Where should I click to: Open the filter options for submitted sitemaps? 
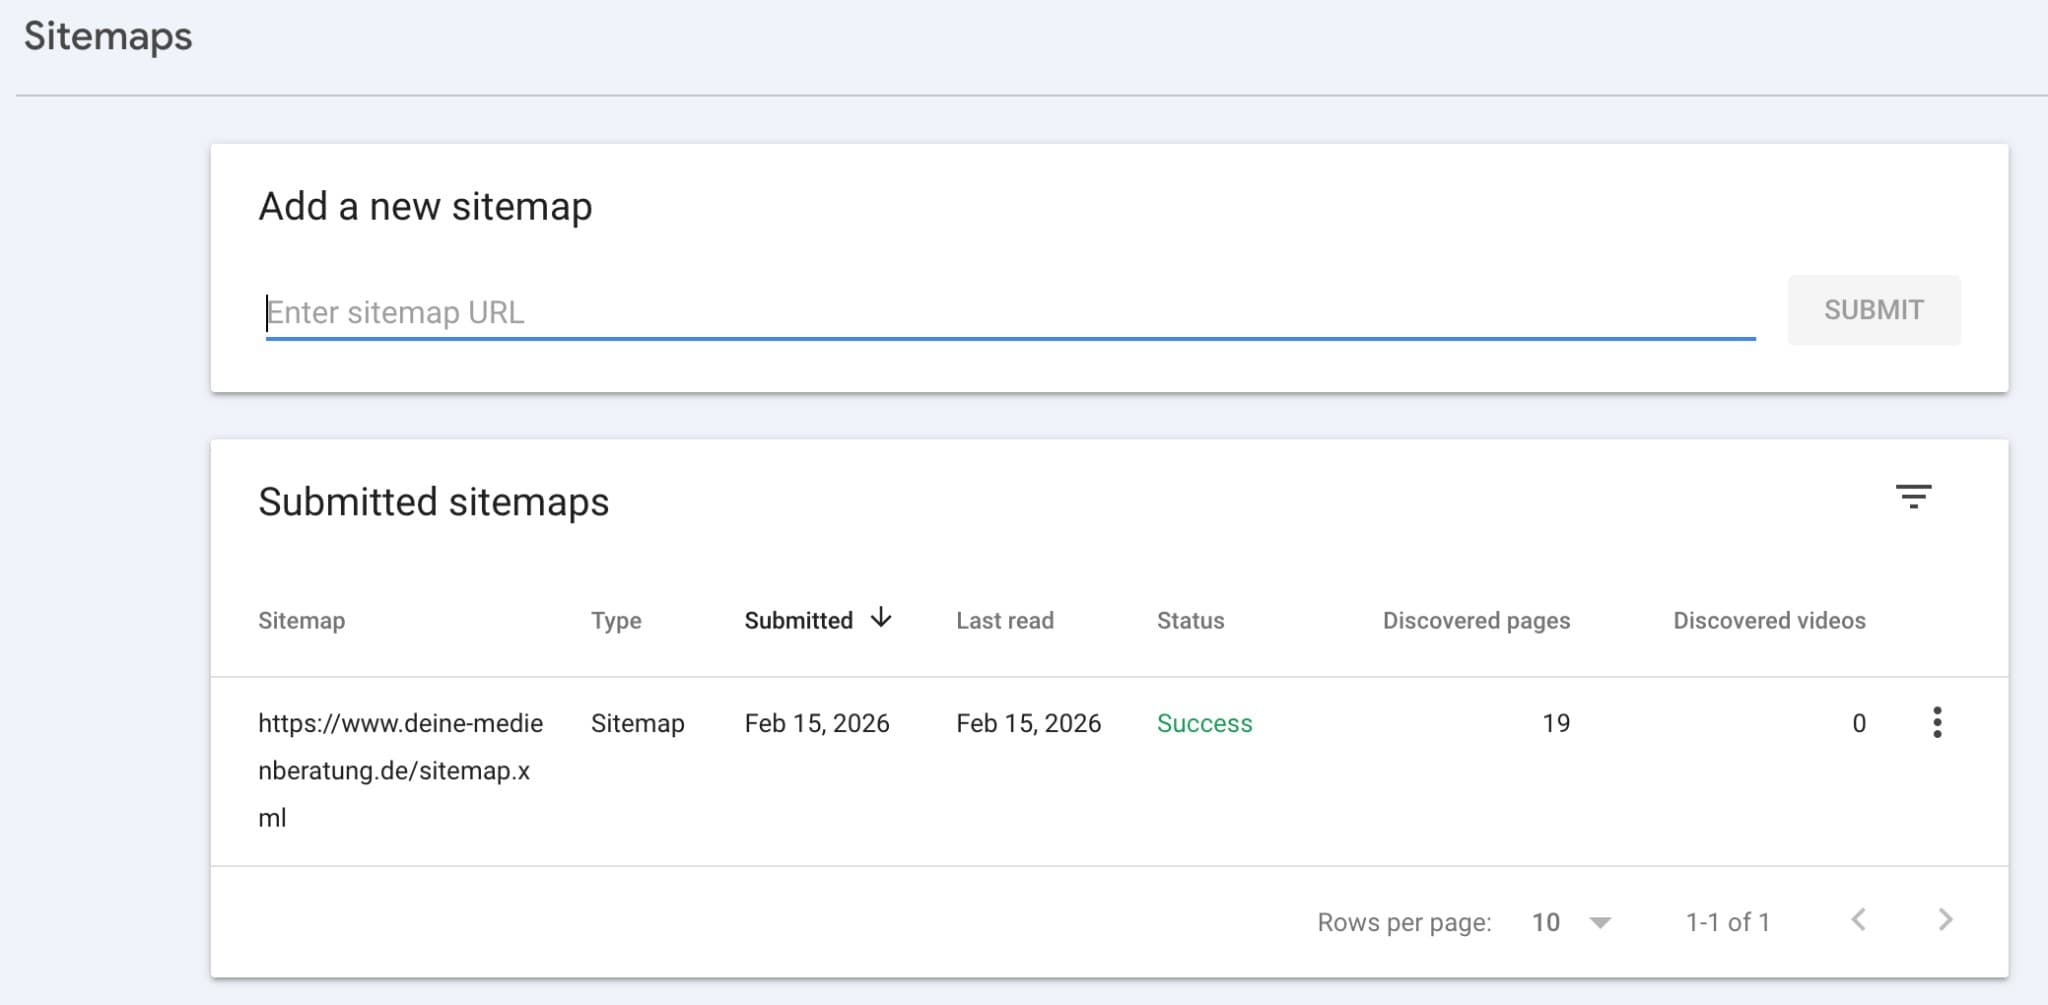click(1914, 498)
